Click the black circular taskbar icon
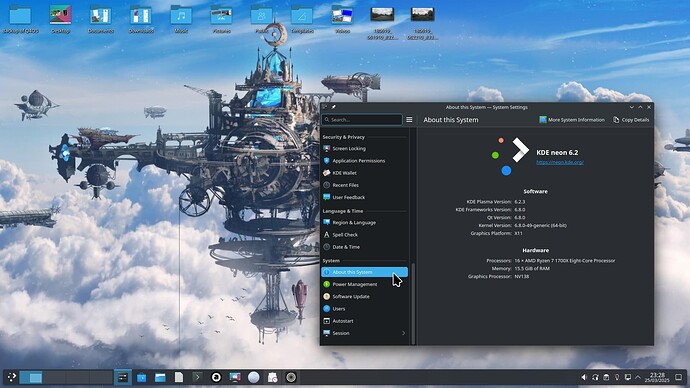 [216, 377]
